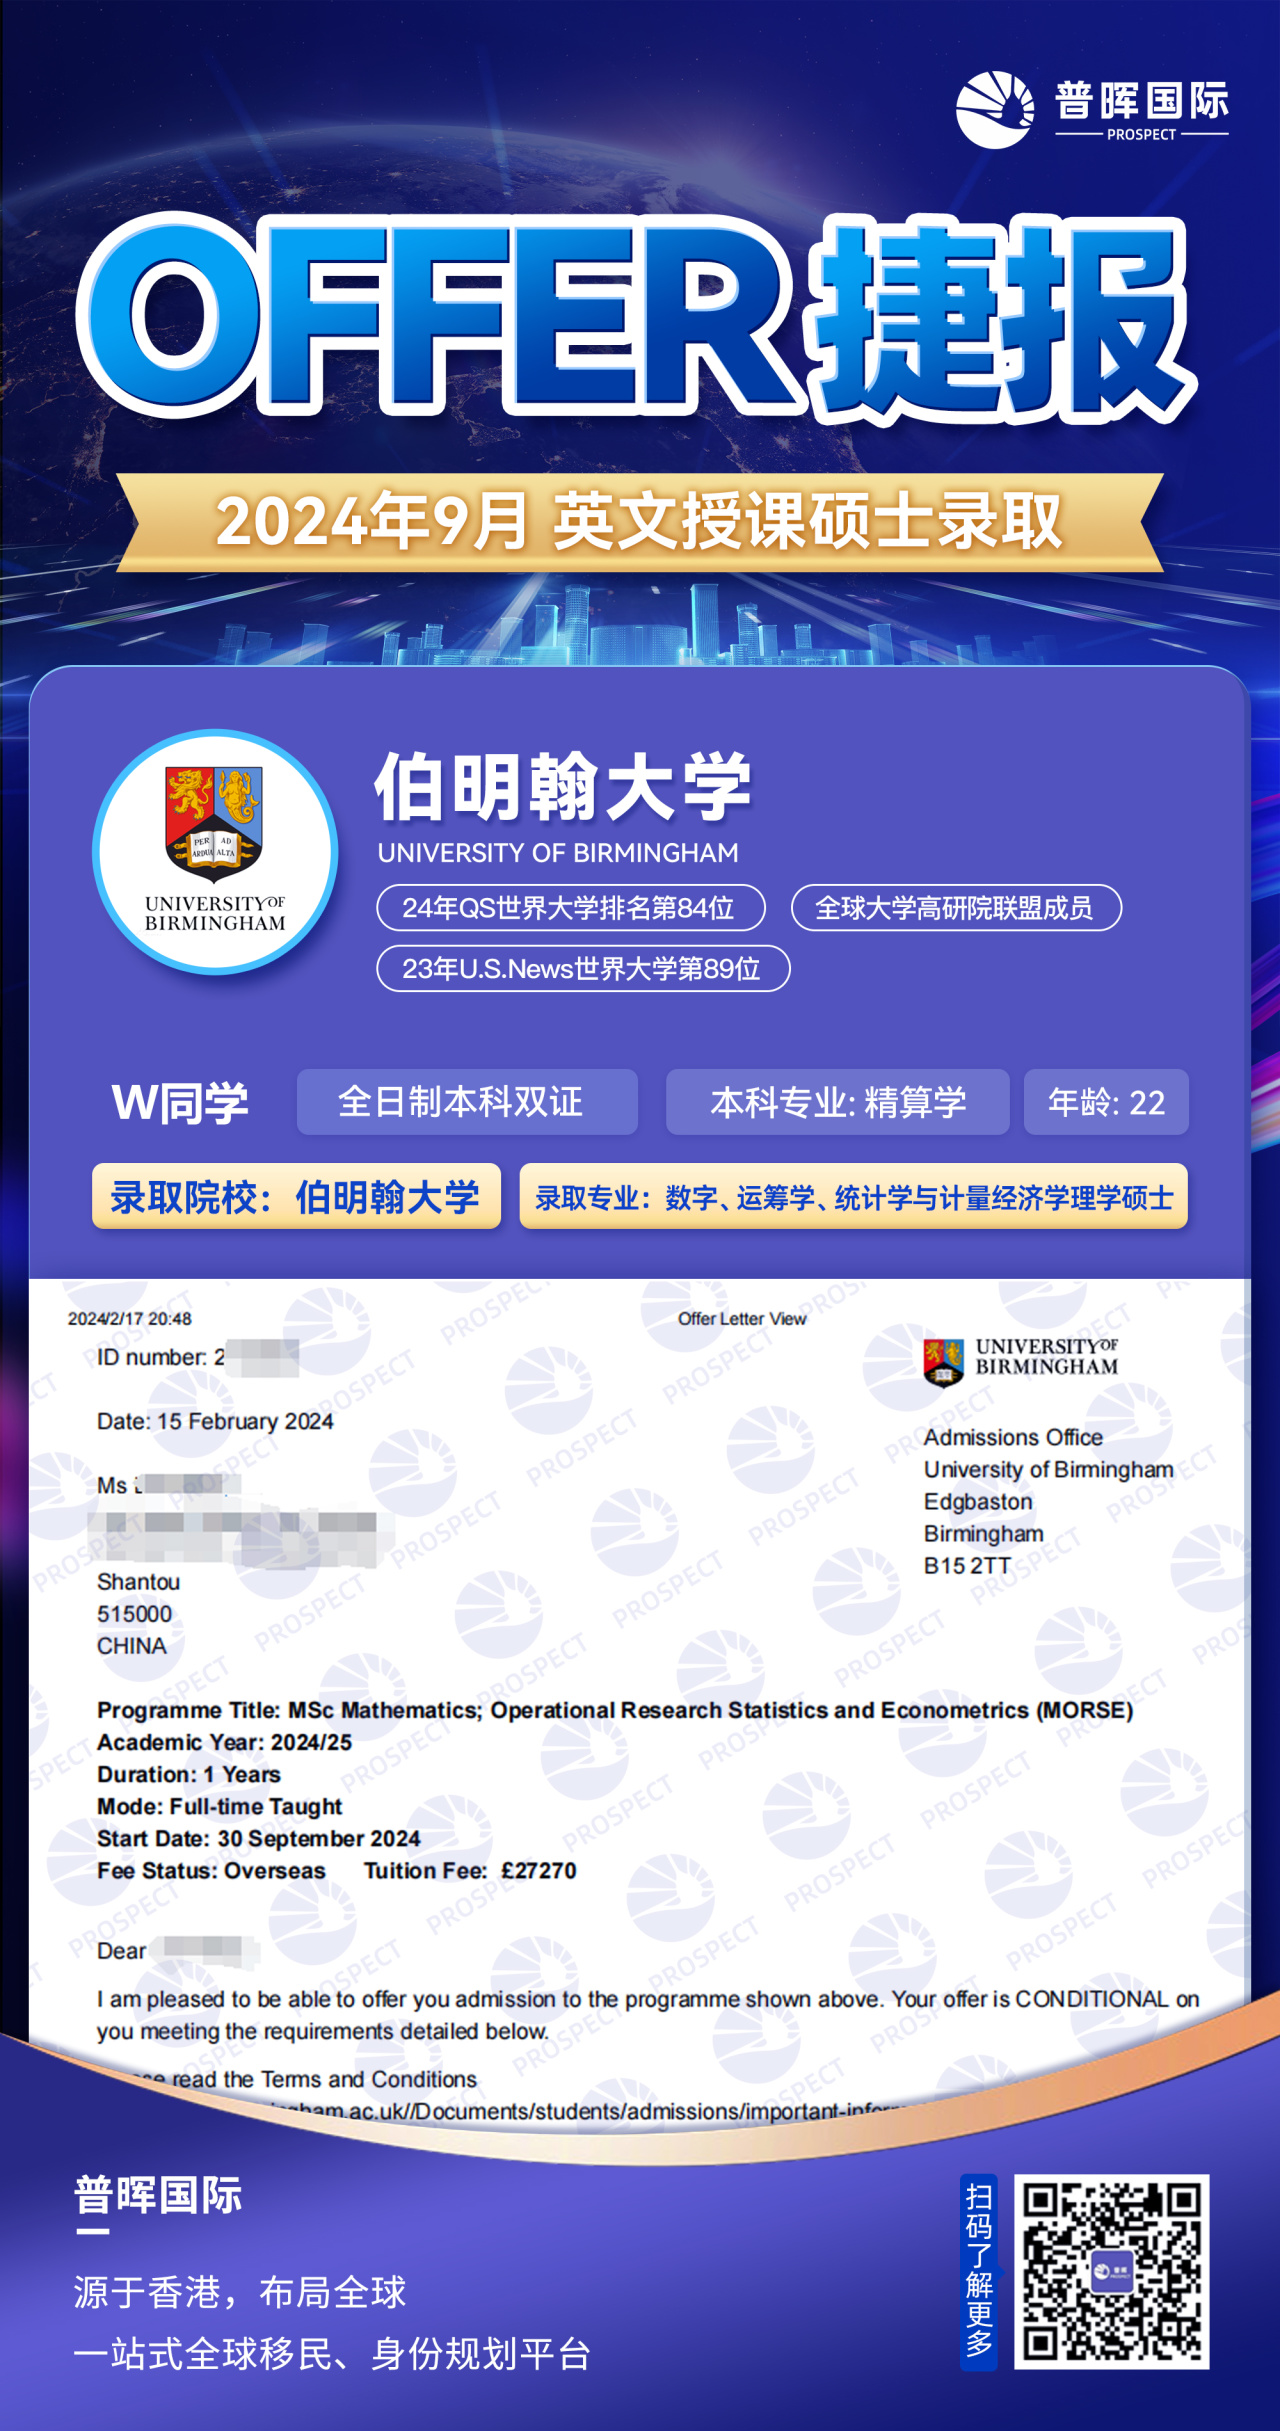Click Fee Status: Overseas

pos(211,1871)
